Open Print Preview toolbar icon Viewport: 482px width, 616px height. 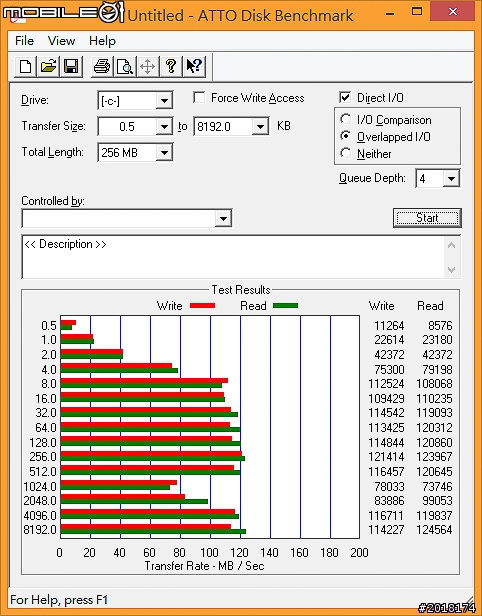125,66
